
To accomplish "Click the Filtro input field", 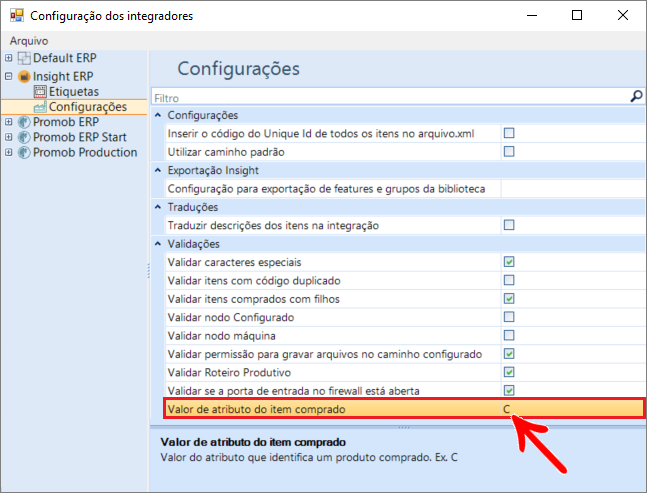I will pos(390,98).
